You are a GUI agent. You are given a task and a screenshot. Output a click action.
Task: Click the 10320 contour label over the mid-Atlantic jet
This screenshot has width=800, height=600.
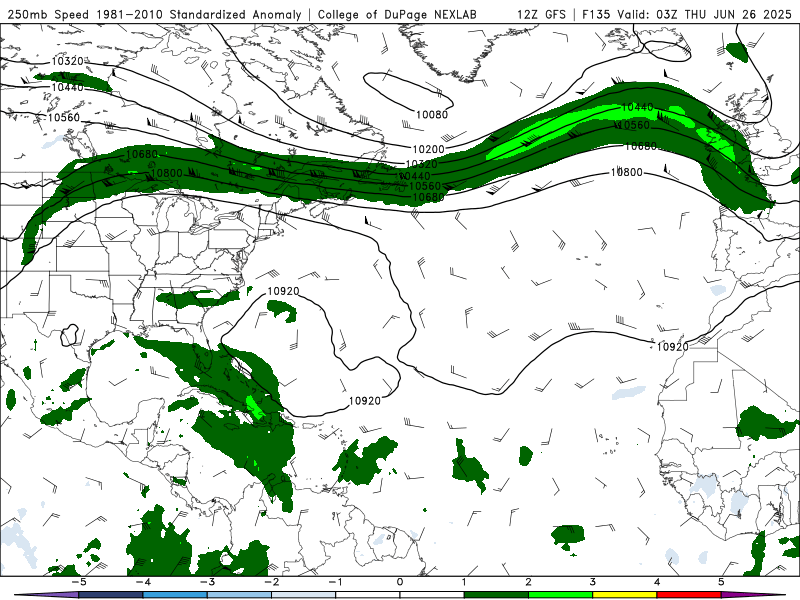[x=421, y=164]
